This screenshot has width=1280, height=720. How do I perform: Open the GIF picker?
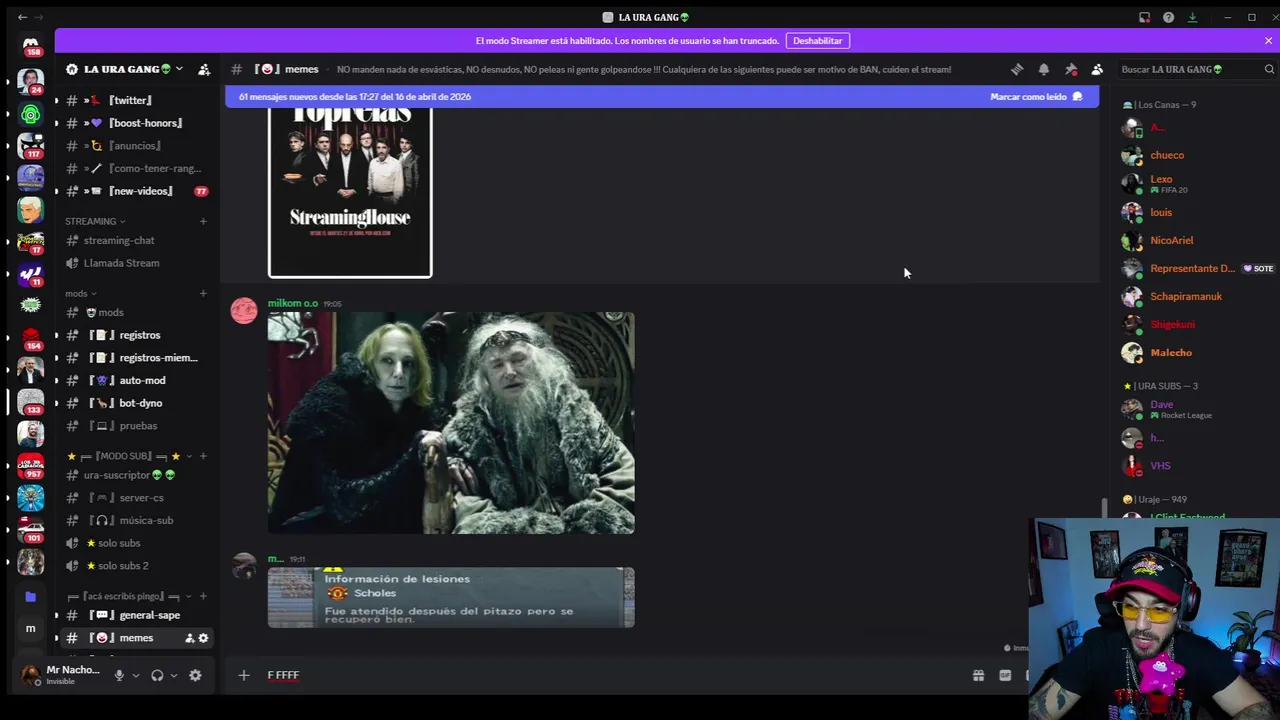click(x=1005, y=675)
